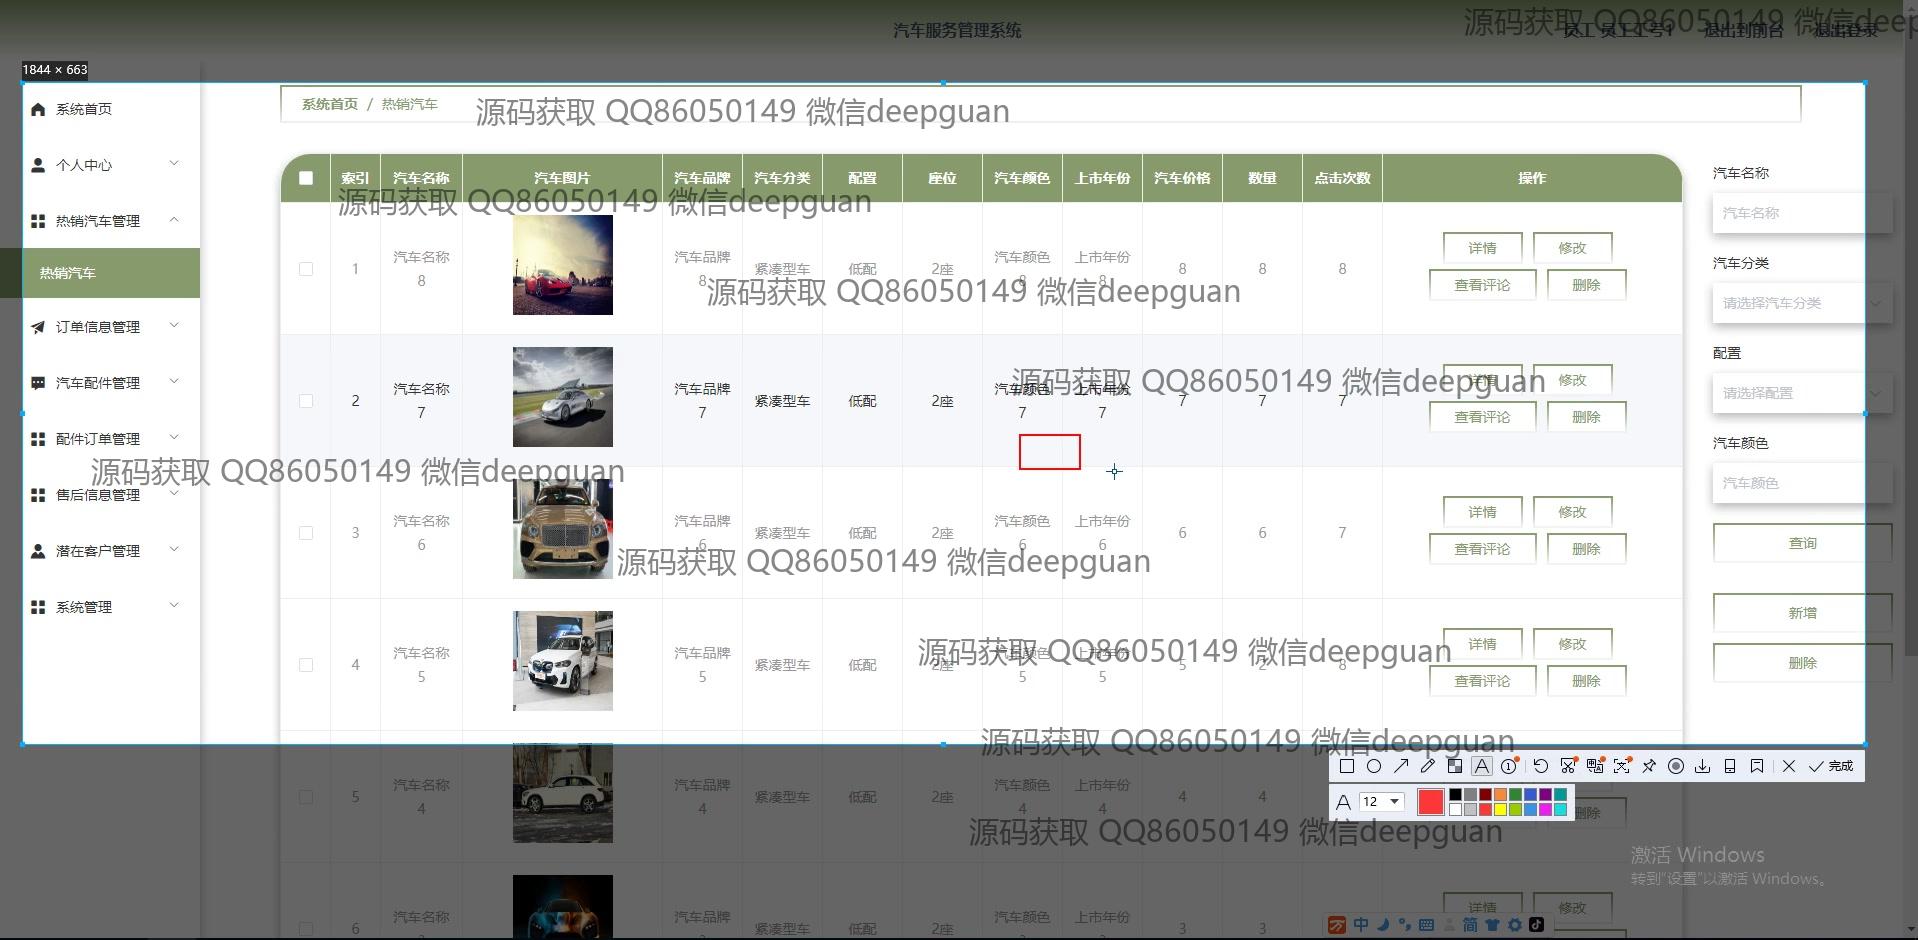Viewport: 1918px width, 940px height.
Task: Click 查看评论 button for row 2
Action: [x=1482, y=417]
